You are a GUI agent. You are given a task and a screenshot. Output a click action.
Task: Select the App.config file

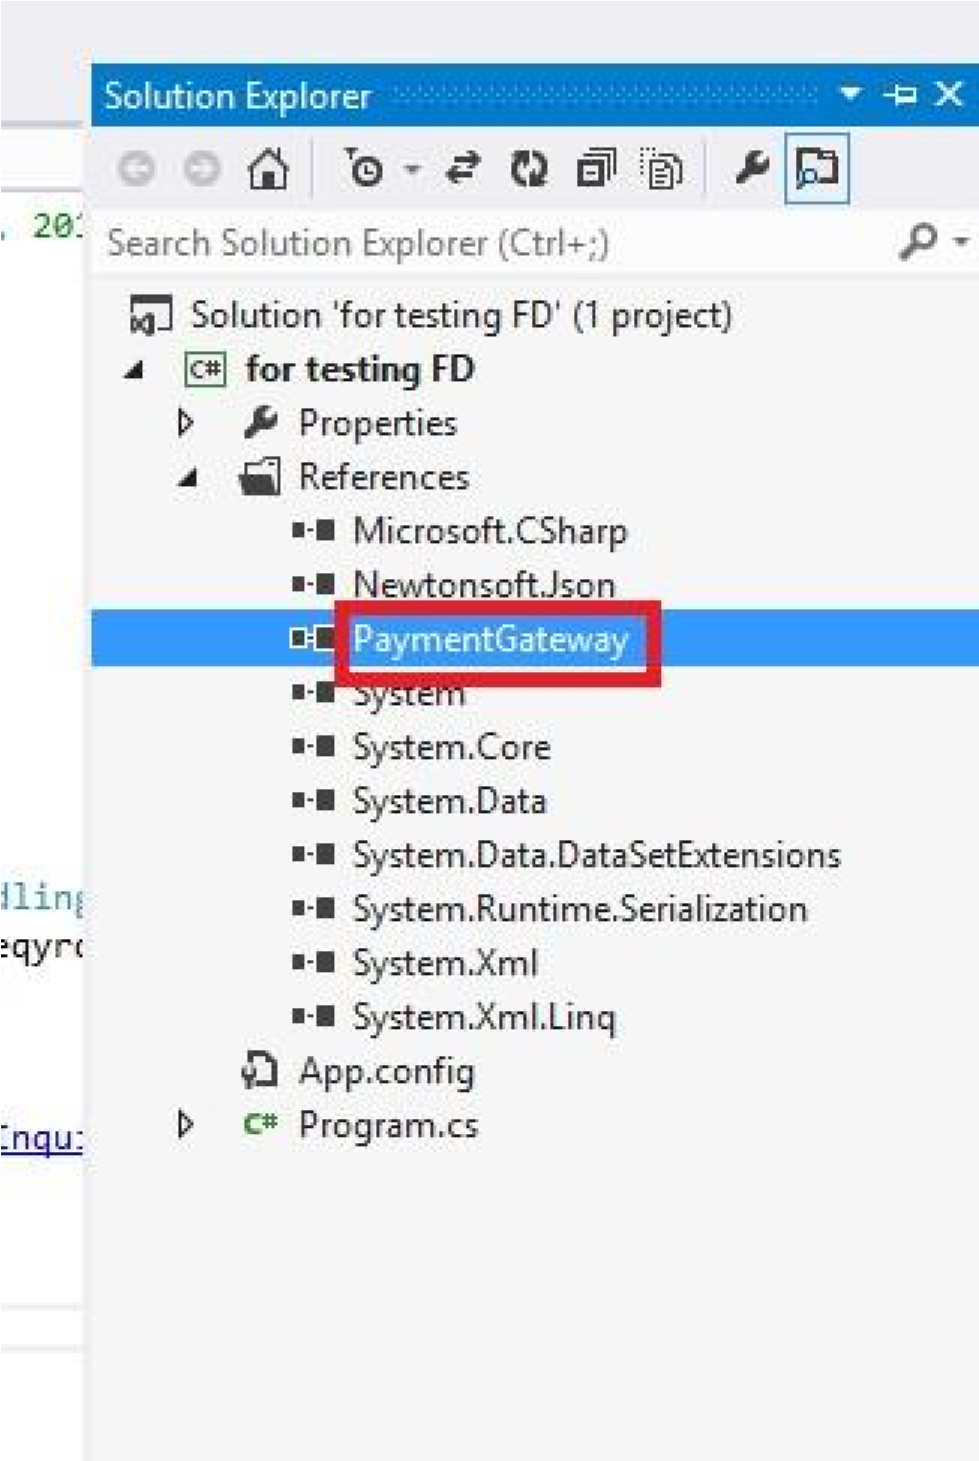386,1072
